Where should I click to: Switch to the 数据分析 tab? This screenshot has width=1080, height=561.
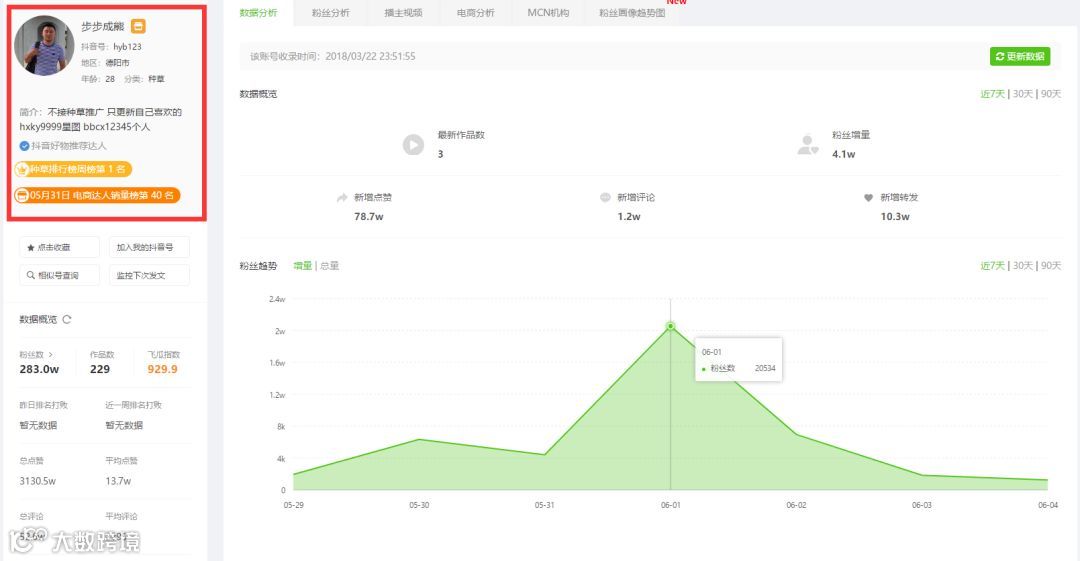coord(258,12)
